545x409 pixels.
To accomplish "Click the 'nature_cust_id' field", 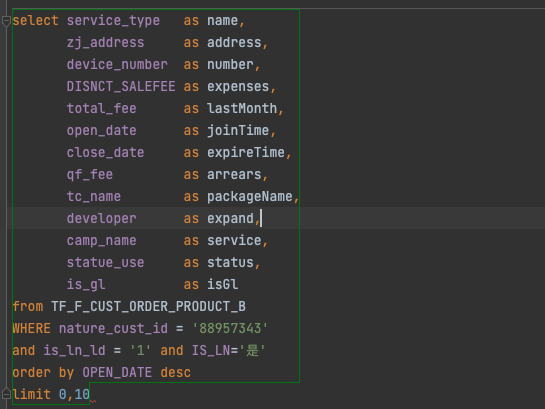I will point(113,328).
